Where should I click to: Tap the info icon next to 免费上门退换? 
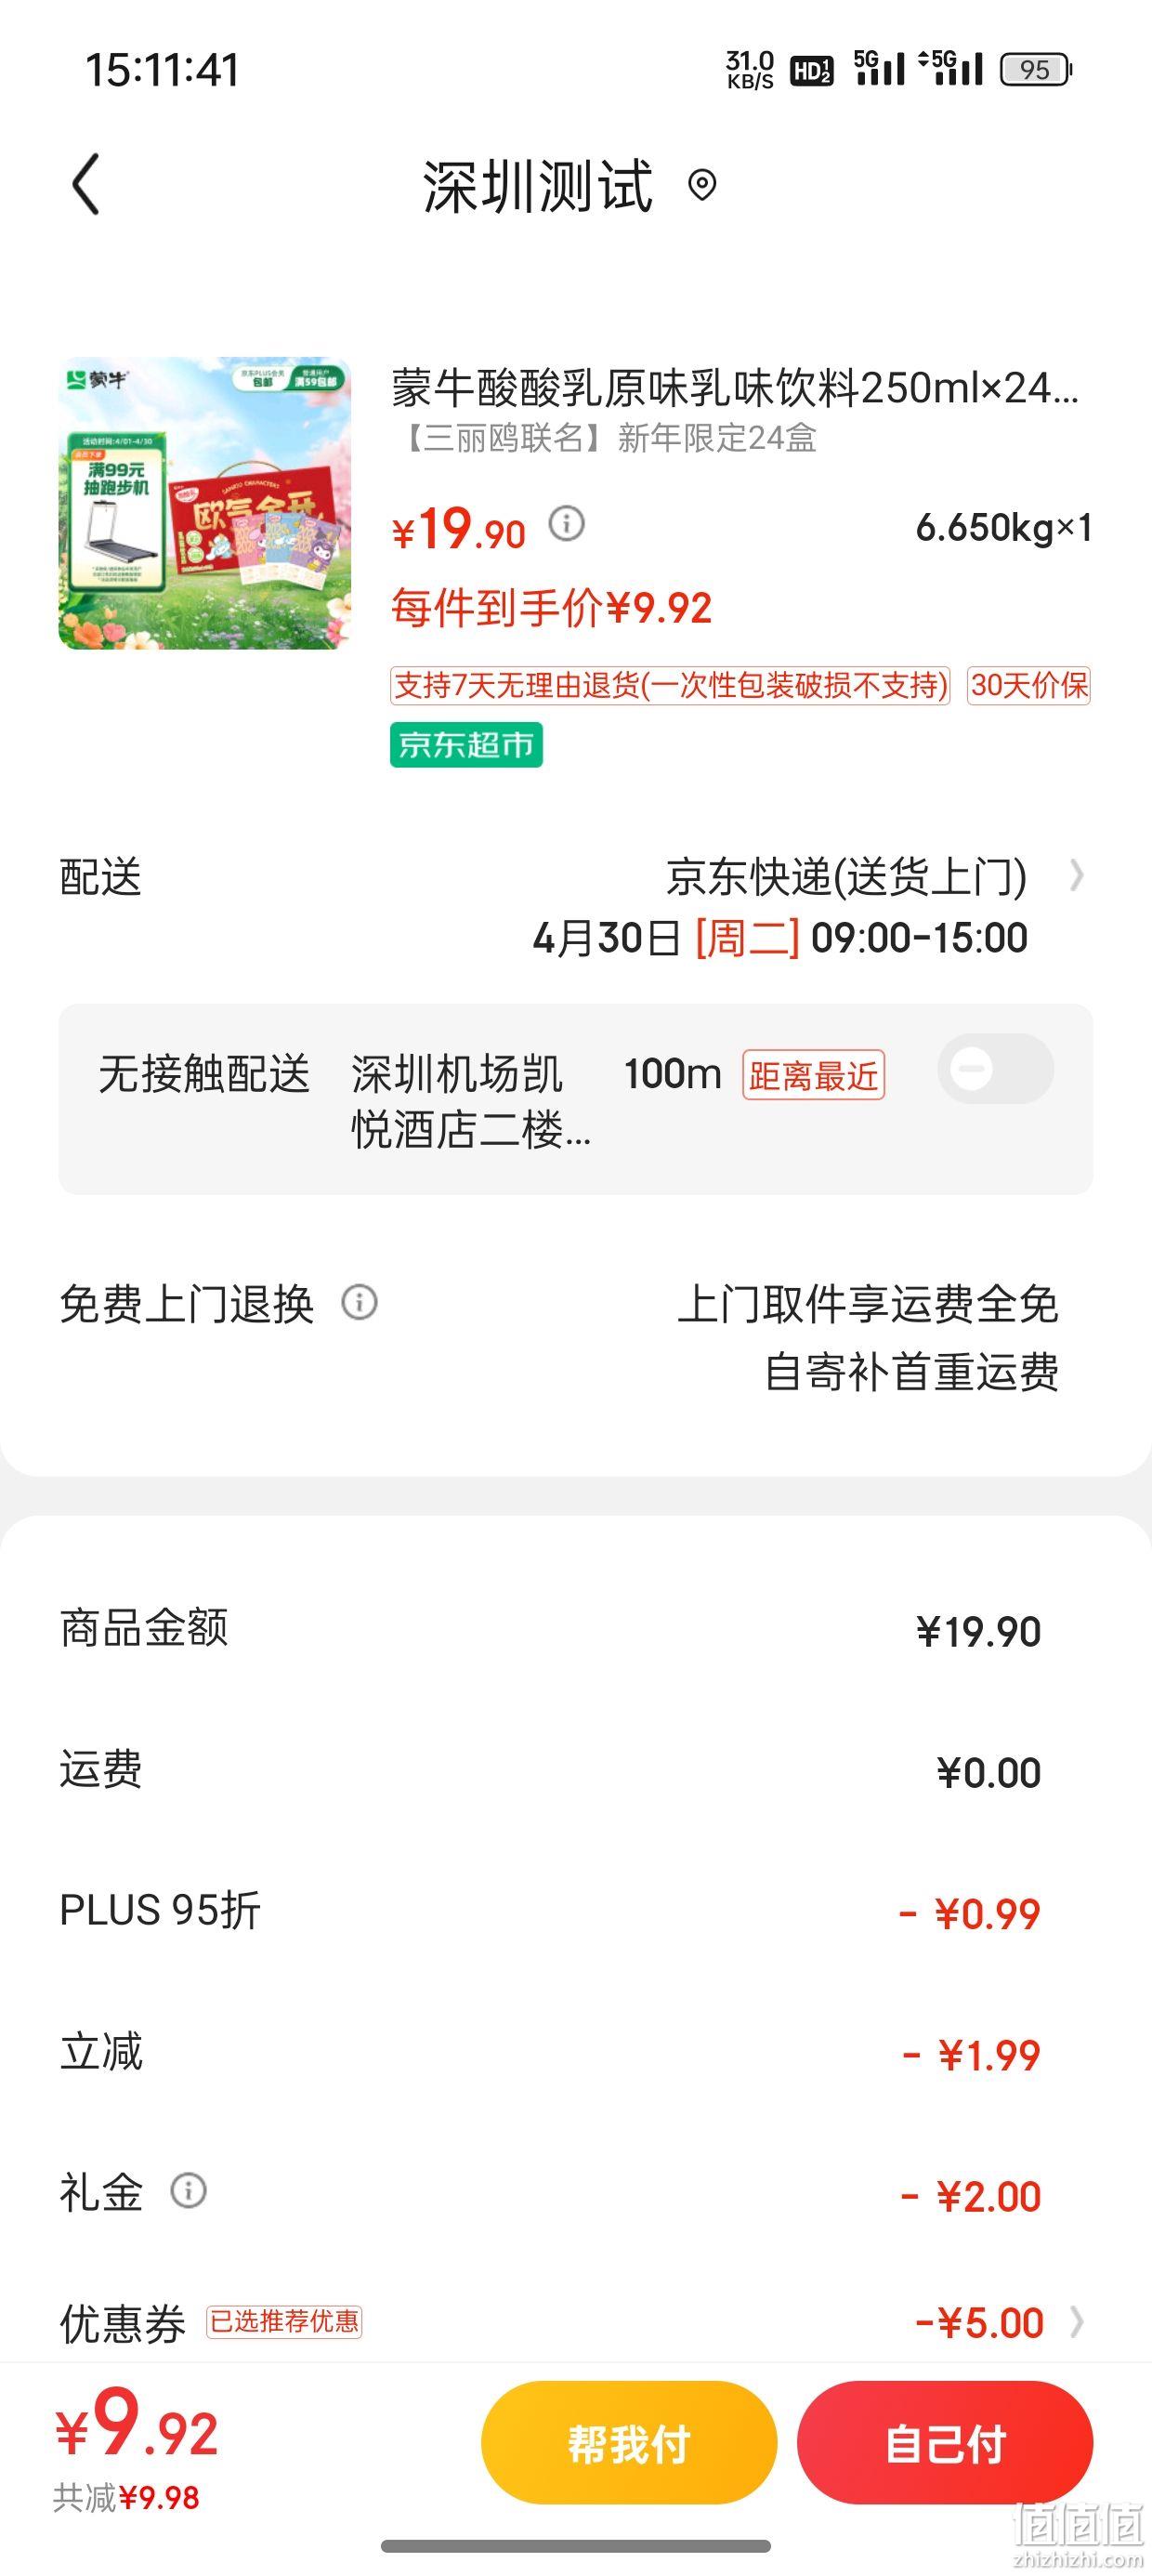tap(359, 1302)
